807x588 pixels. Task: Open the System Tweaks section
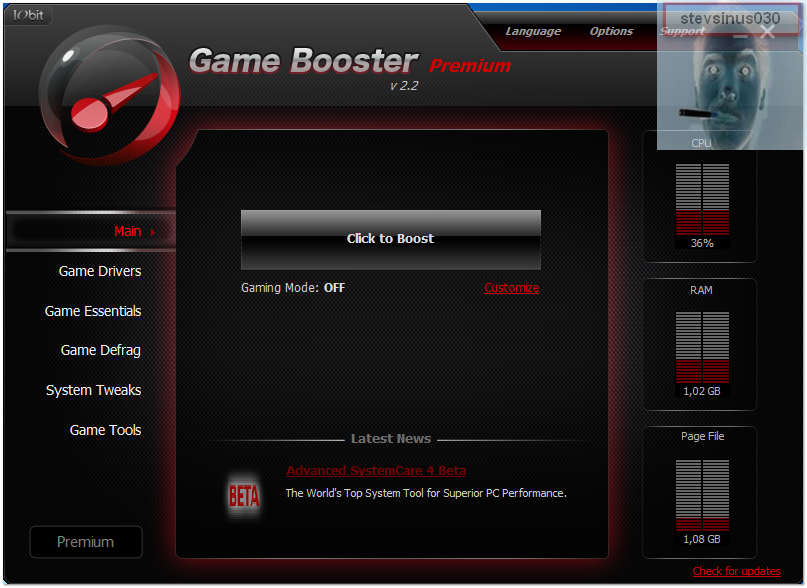point(93,390)
